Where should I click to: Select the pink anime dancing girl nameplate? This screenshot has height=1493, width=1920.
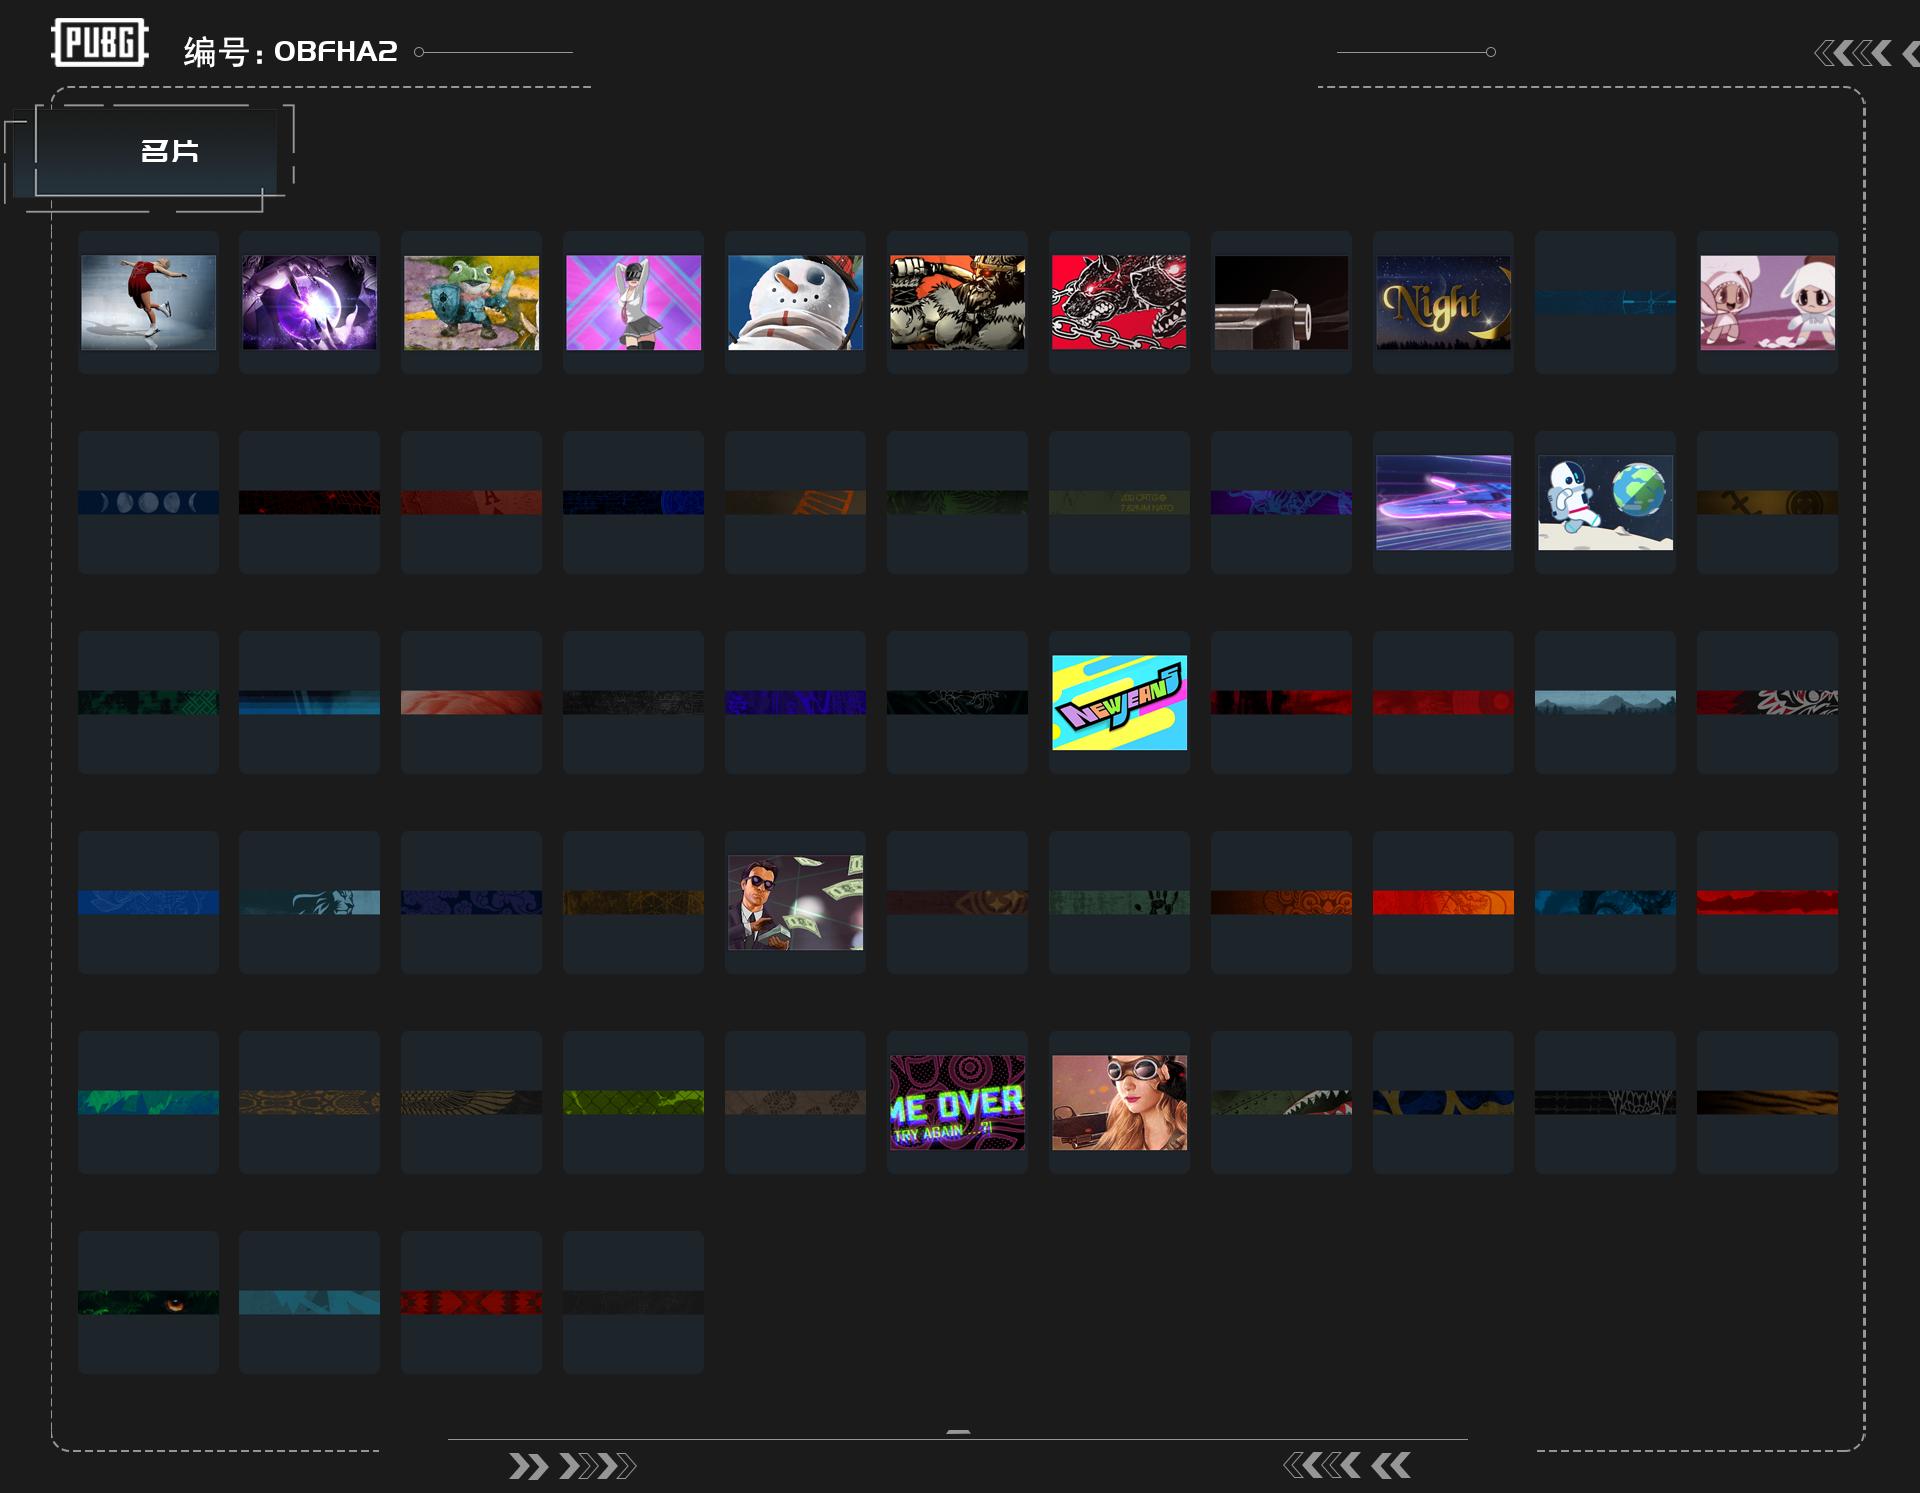633,302
